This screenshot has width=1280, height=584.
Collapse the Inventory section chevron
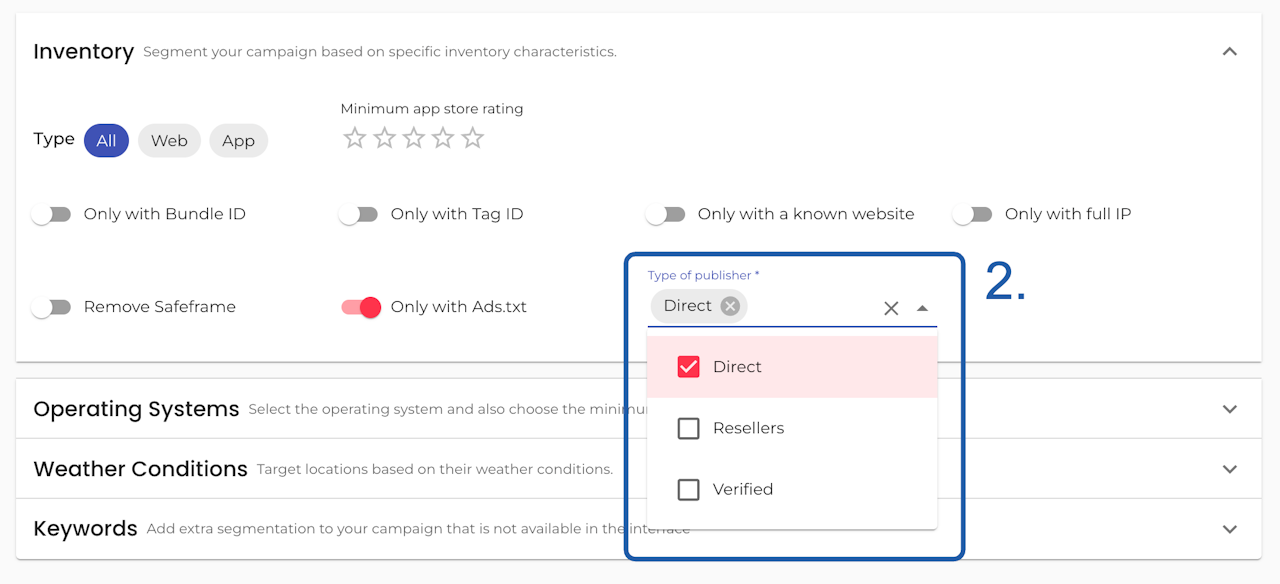tap(1230, 51)
